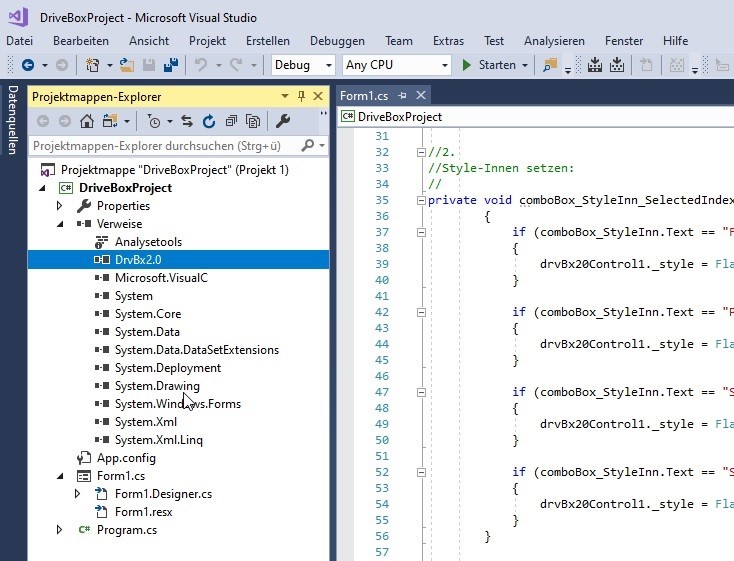734x561 pixels.
Task: Collapse the if block at line 37
Action: pos(421,232)
